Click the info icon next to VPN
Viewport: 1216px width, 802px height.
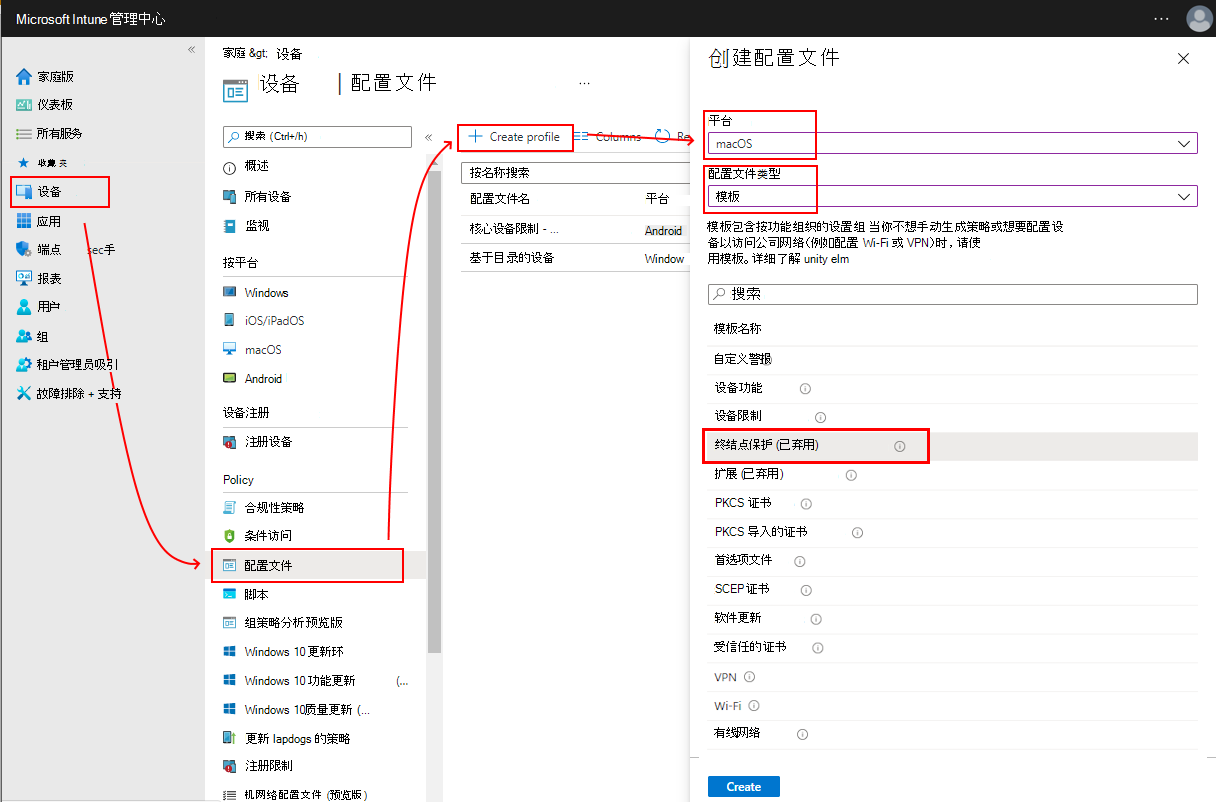(x=749, y=677)
